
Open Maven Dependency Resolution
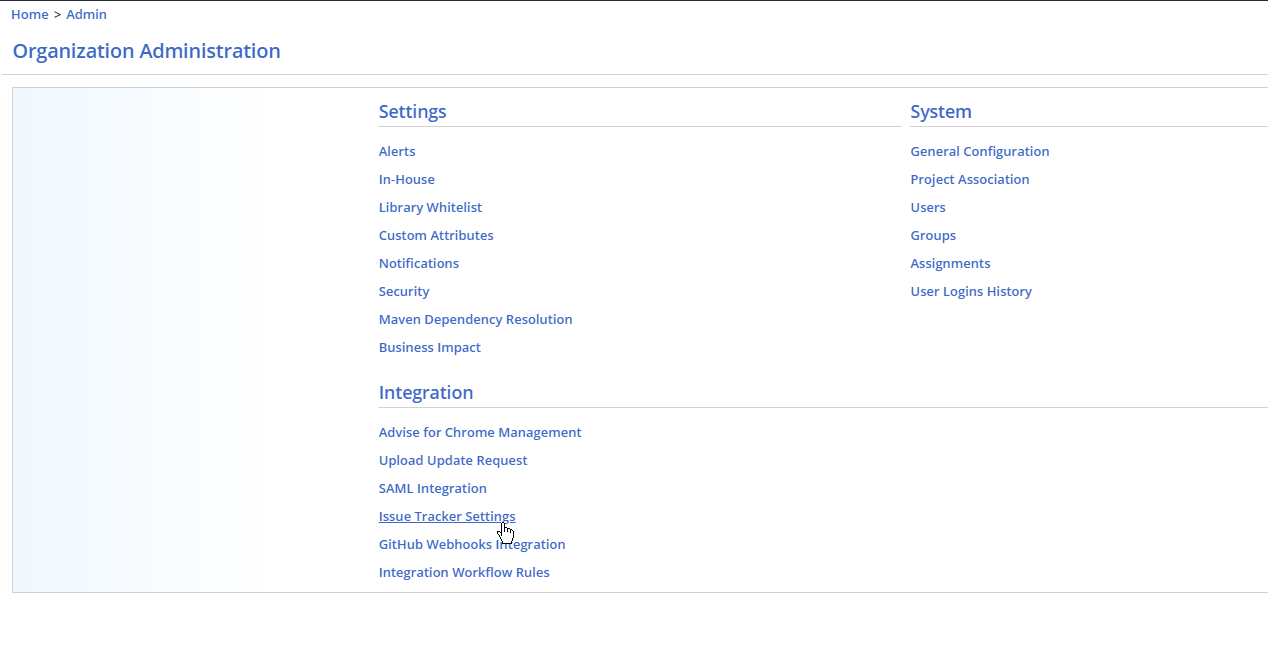tap(475, 320)
